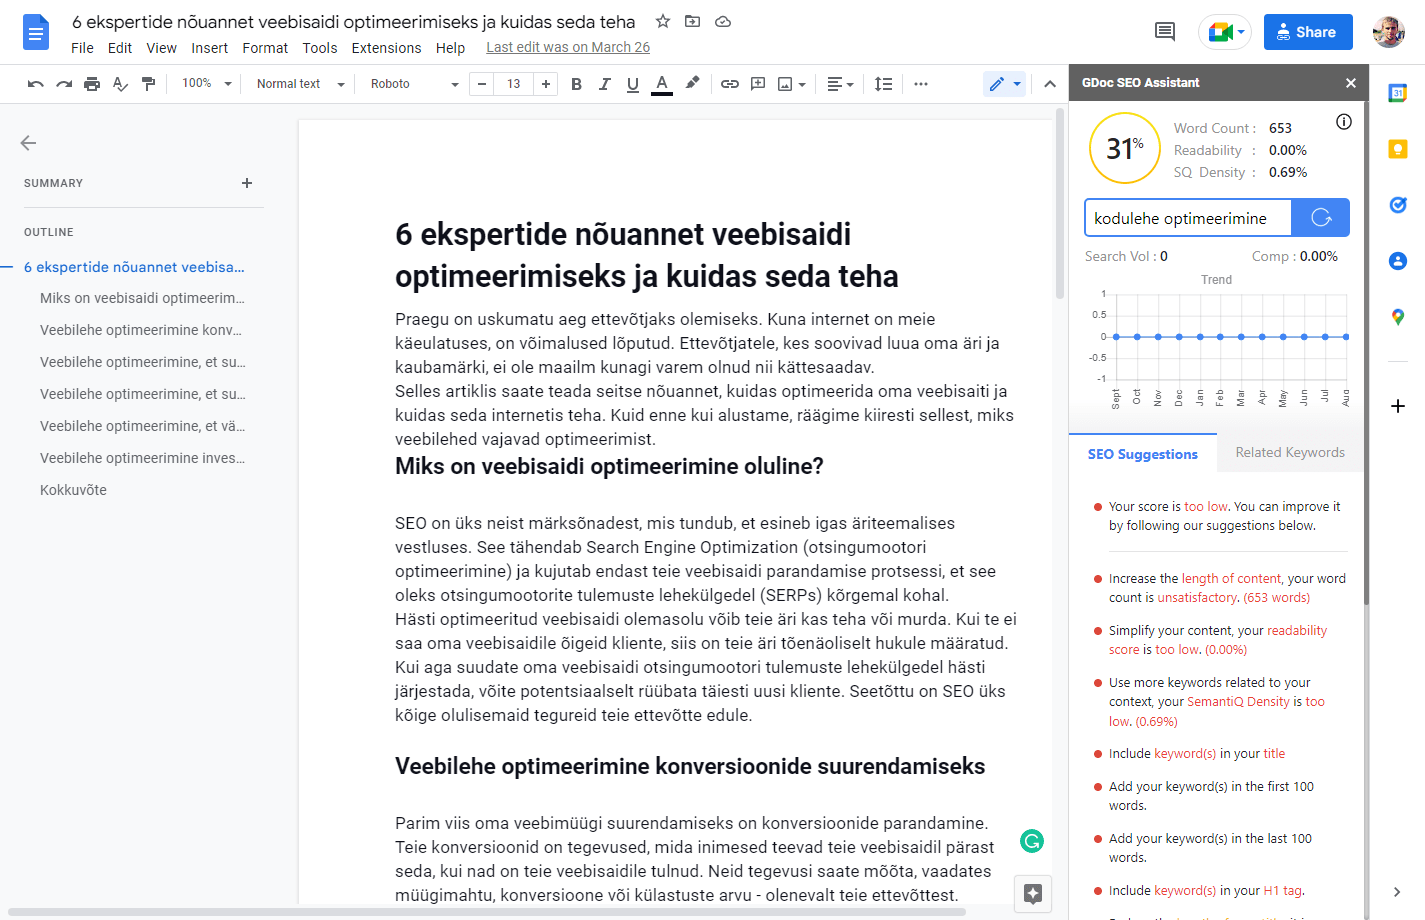Decrease font size with minus button
The height and width of the screenshot is (920, 1425).
tap(482, 84)
